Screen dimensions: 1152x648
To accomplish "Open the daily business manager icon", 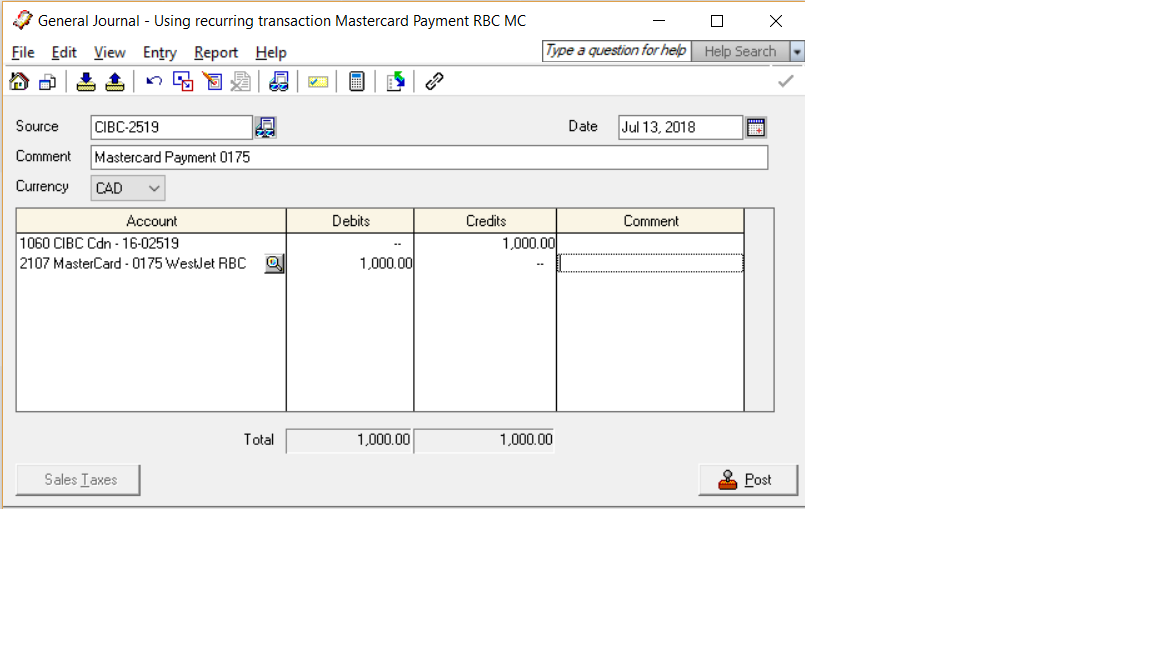I will 48,82.
